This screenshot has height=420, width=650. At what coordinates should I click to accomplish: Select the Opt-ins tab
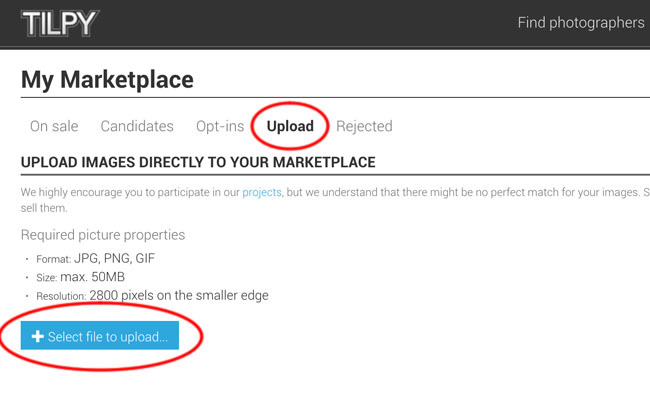220,126
